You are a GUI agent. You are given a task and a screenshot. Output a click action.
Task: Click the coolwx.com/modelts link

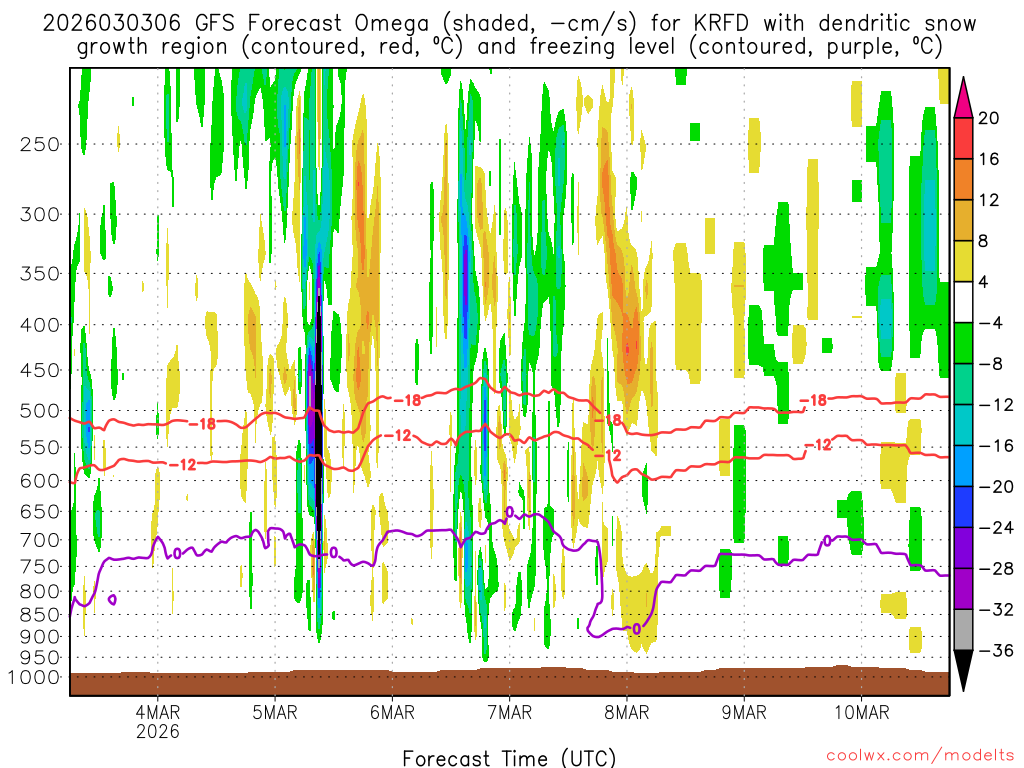click(920, 756)
